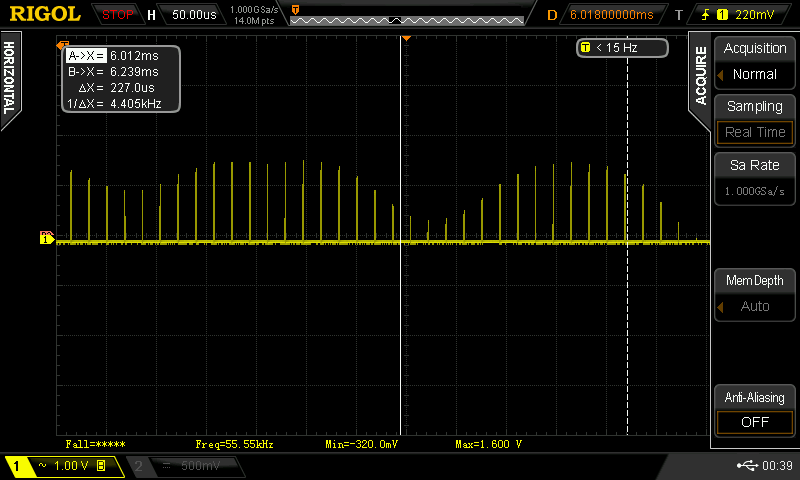Select the 50.00us horizontal timebase value

[194, 15]
